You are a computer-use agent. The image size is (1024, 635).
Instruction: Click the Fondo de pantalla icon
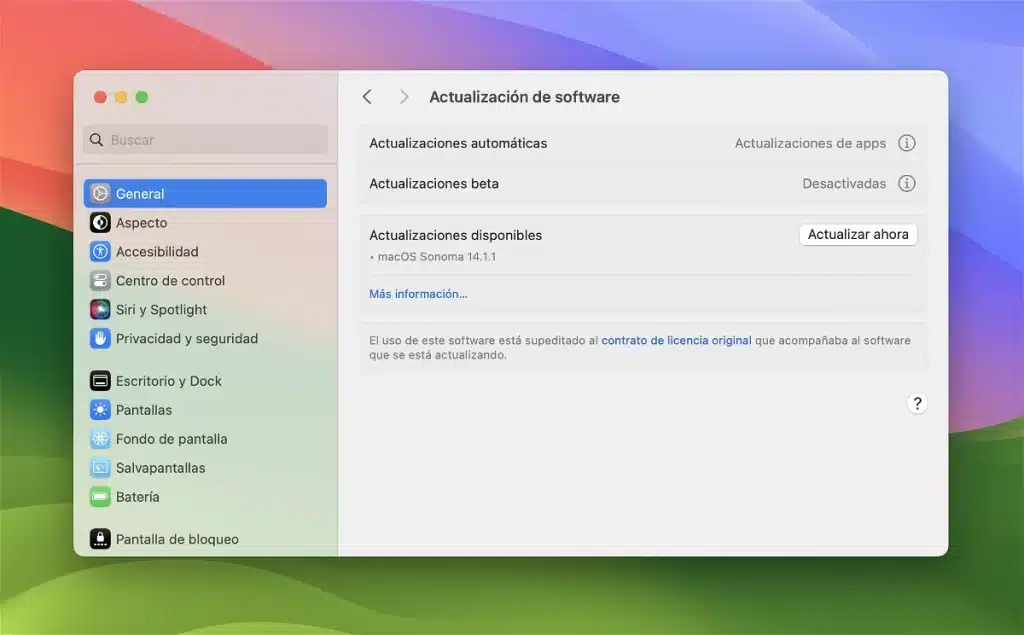pyautogui.click(x=100, y=439)
